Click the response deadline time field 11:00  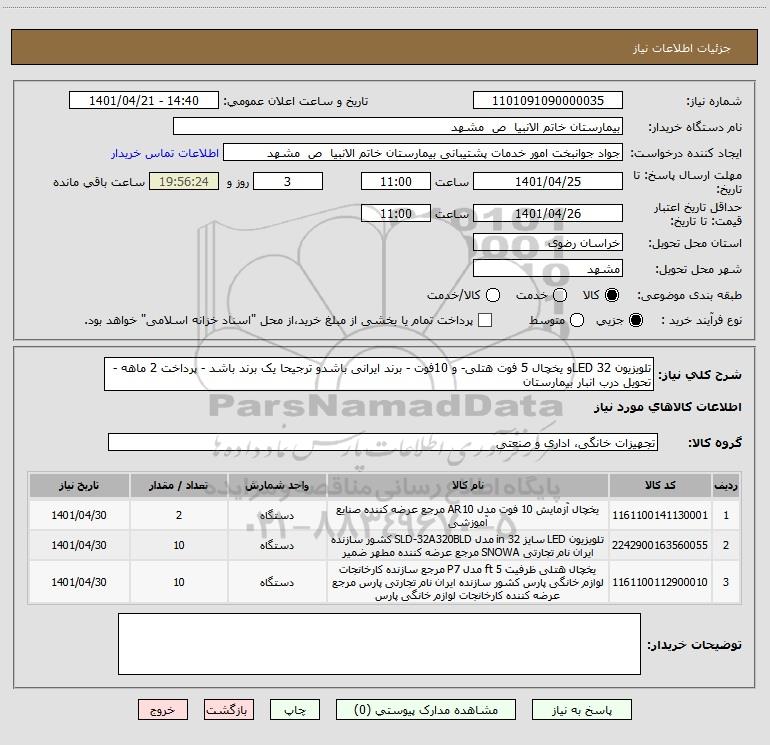(396, 181)
